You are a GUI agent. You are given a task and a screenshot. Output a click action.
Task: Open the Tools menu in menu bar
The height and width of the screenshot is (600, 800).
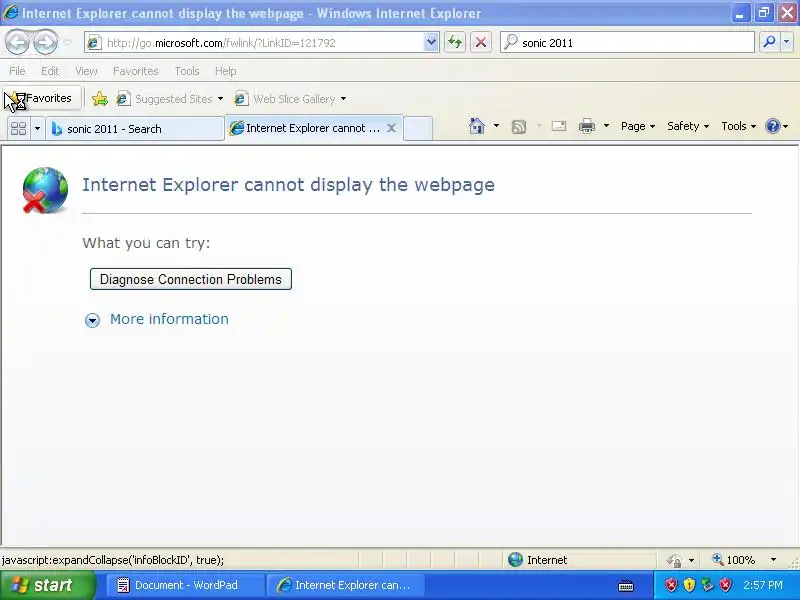187,71
